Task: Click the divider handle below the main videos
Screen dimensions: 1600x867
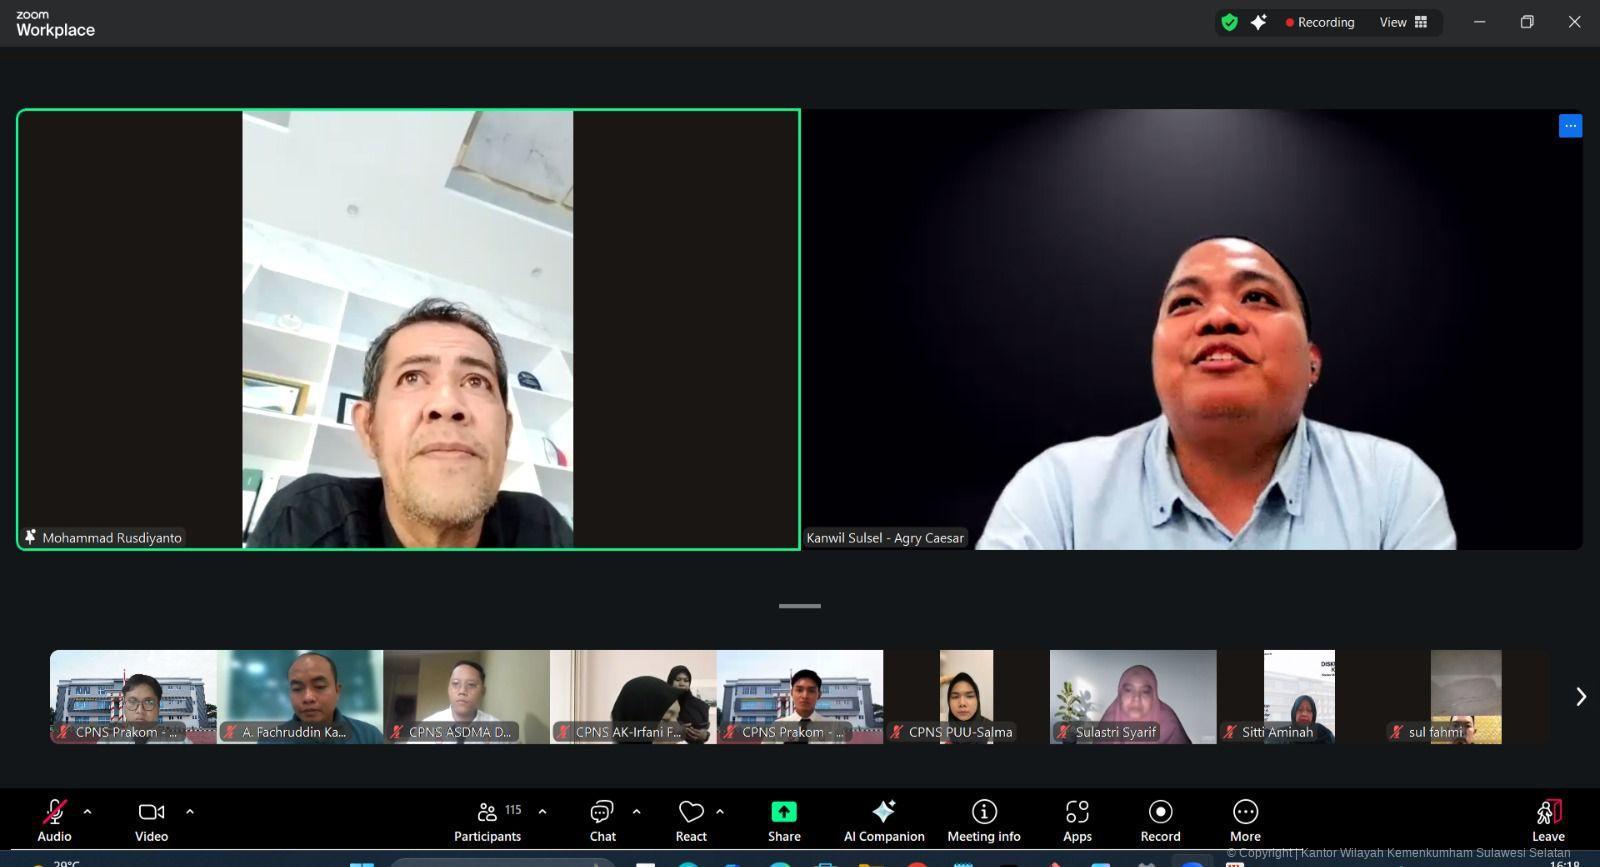Action: [800, 606]
